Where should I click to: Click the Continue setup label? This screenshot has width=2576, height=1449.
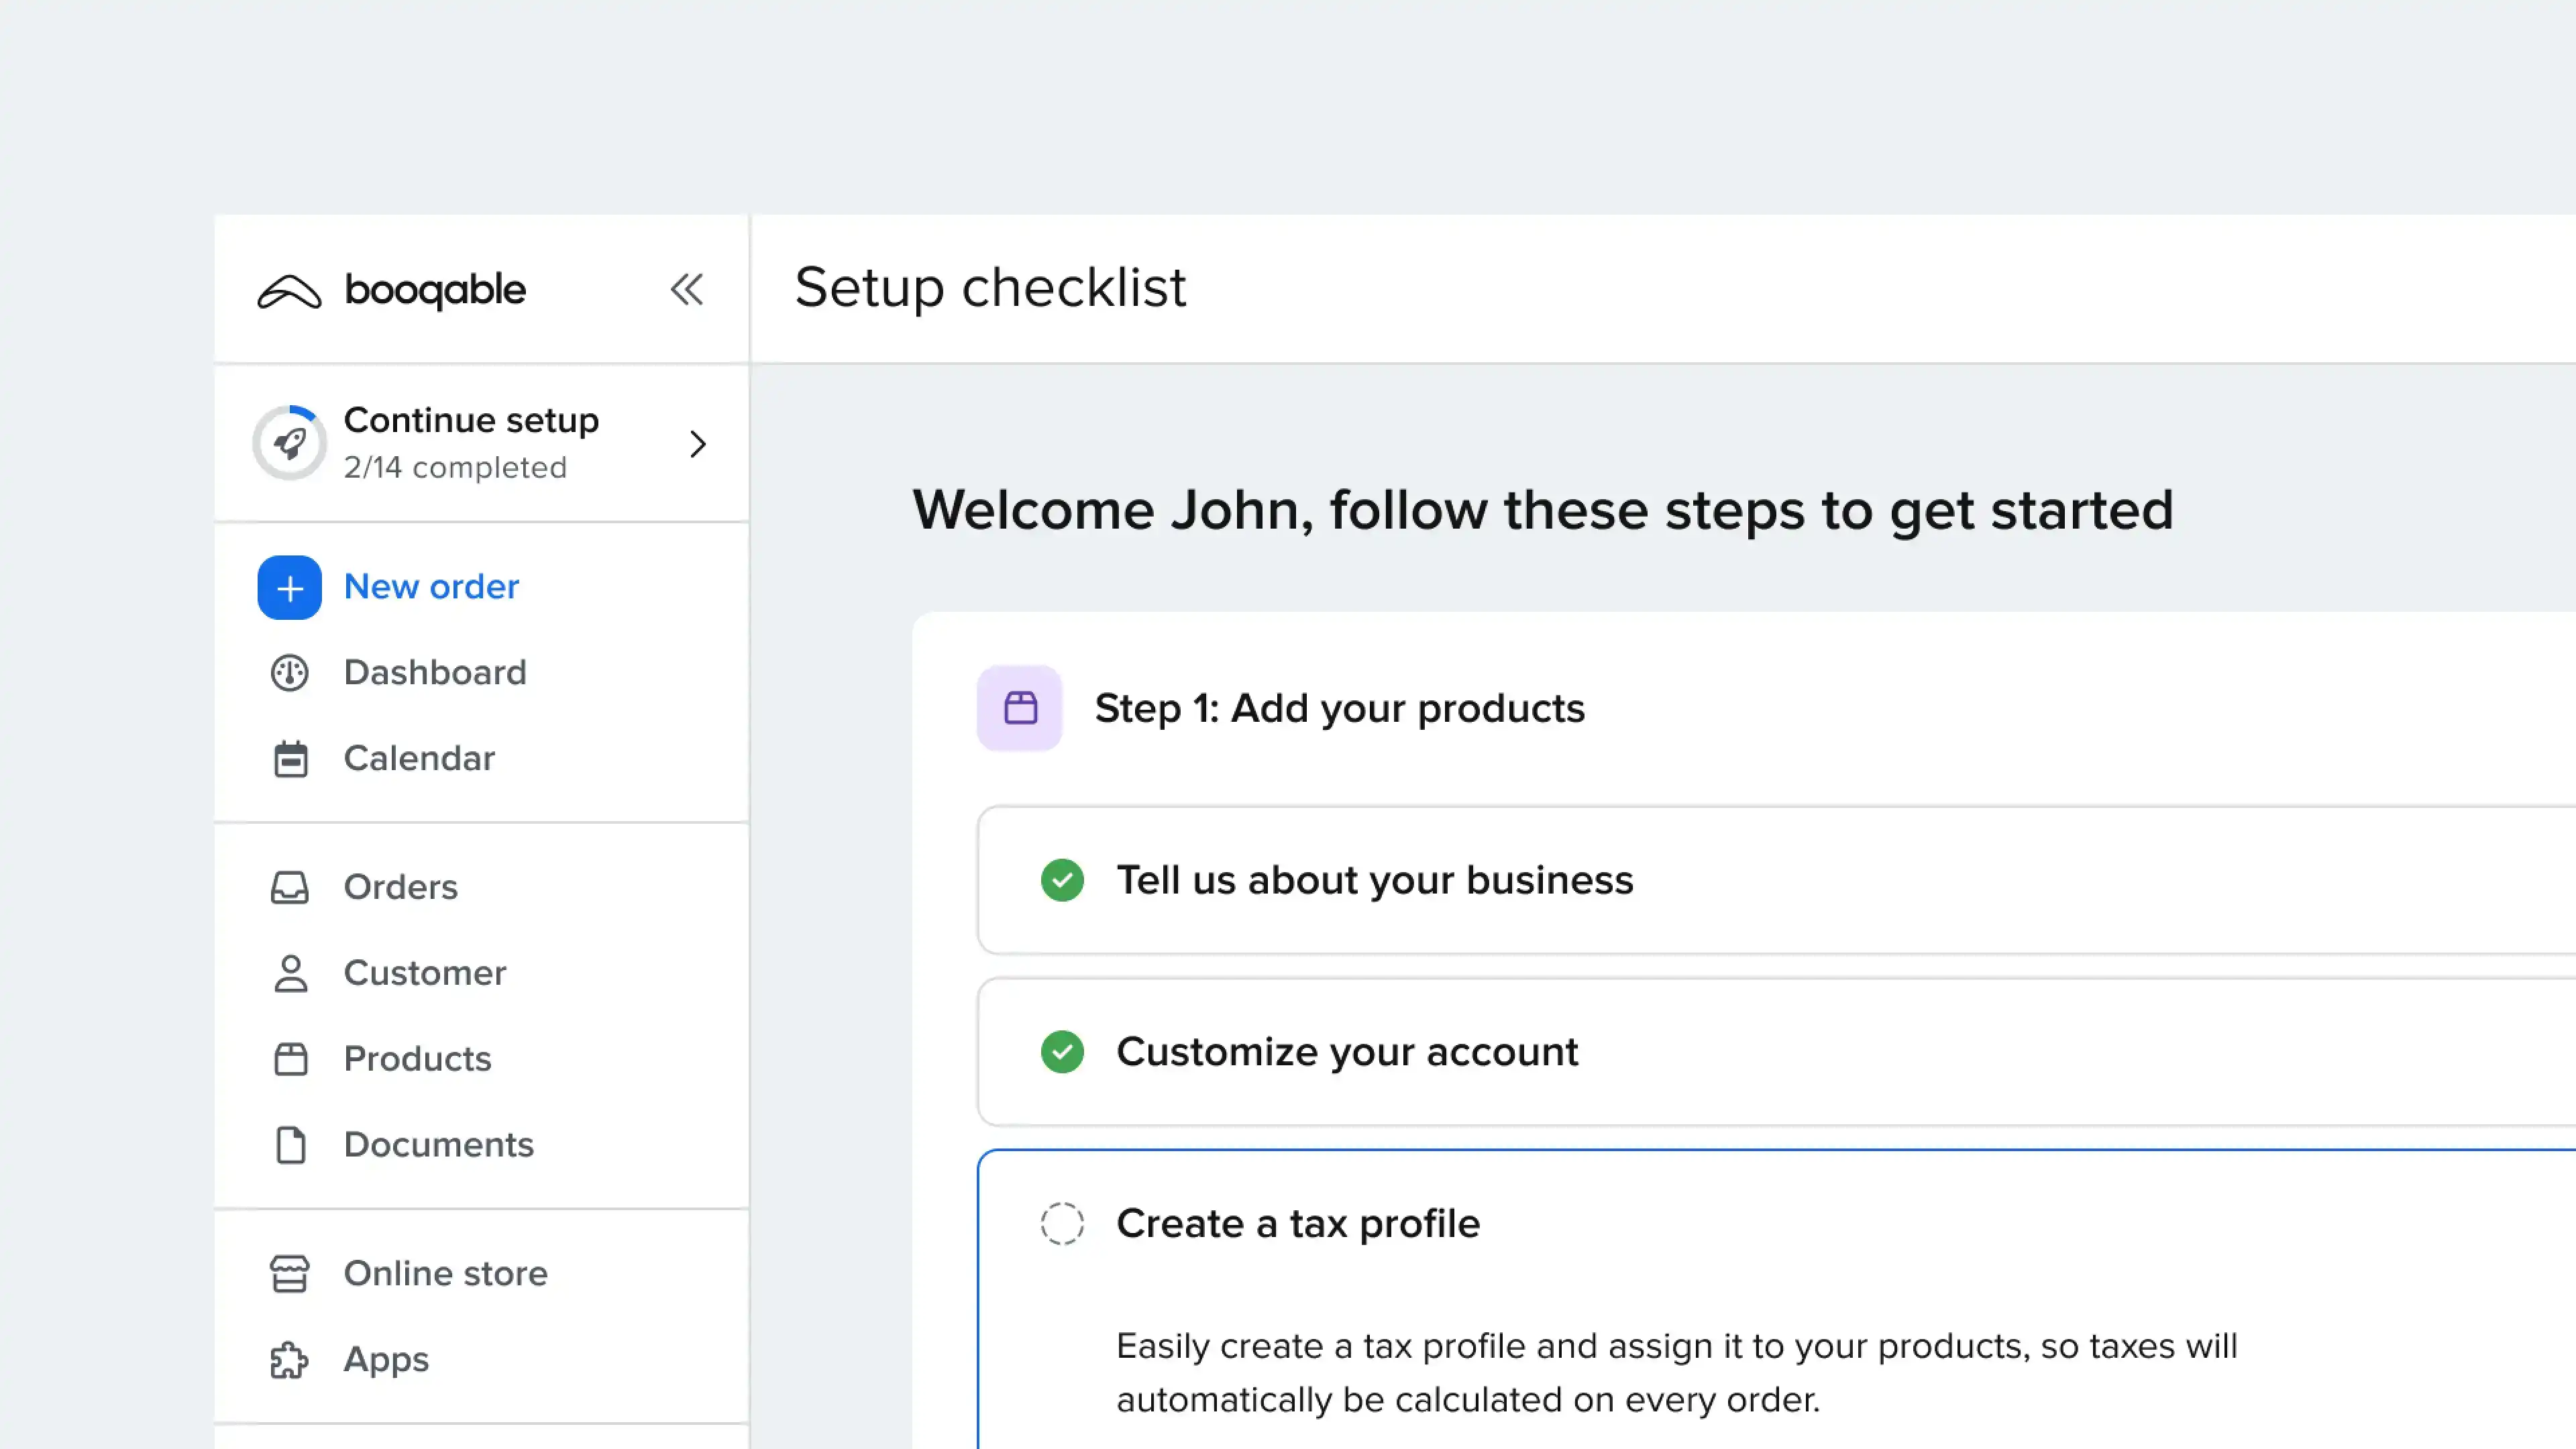(471, 420)
